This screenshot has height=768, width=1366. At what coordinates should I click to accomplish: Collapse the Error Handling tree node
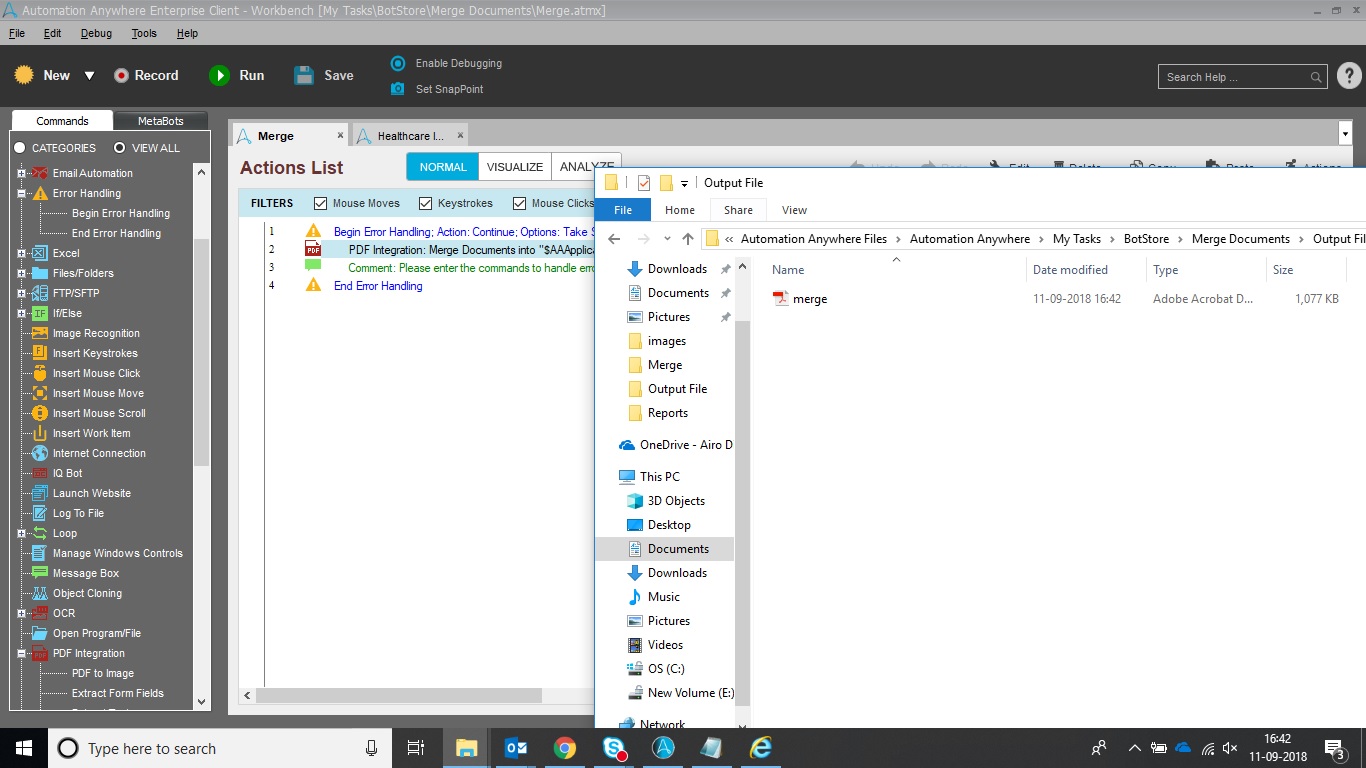(x=21, y=193)
